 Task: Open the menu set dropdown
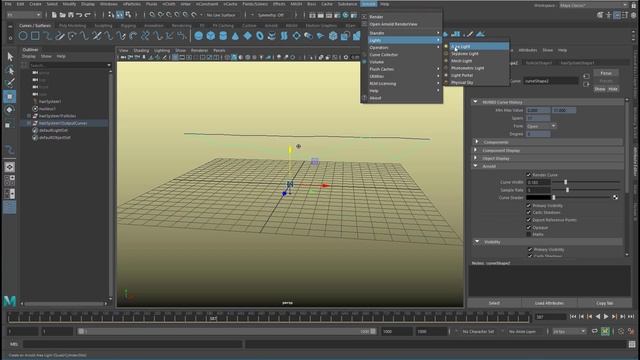[24, 15]
